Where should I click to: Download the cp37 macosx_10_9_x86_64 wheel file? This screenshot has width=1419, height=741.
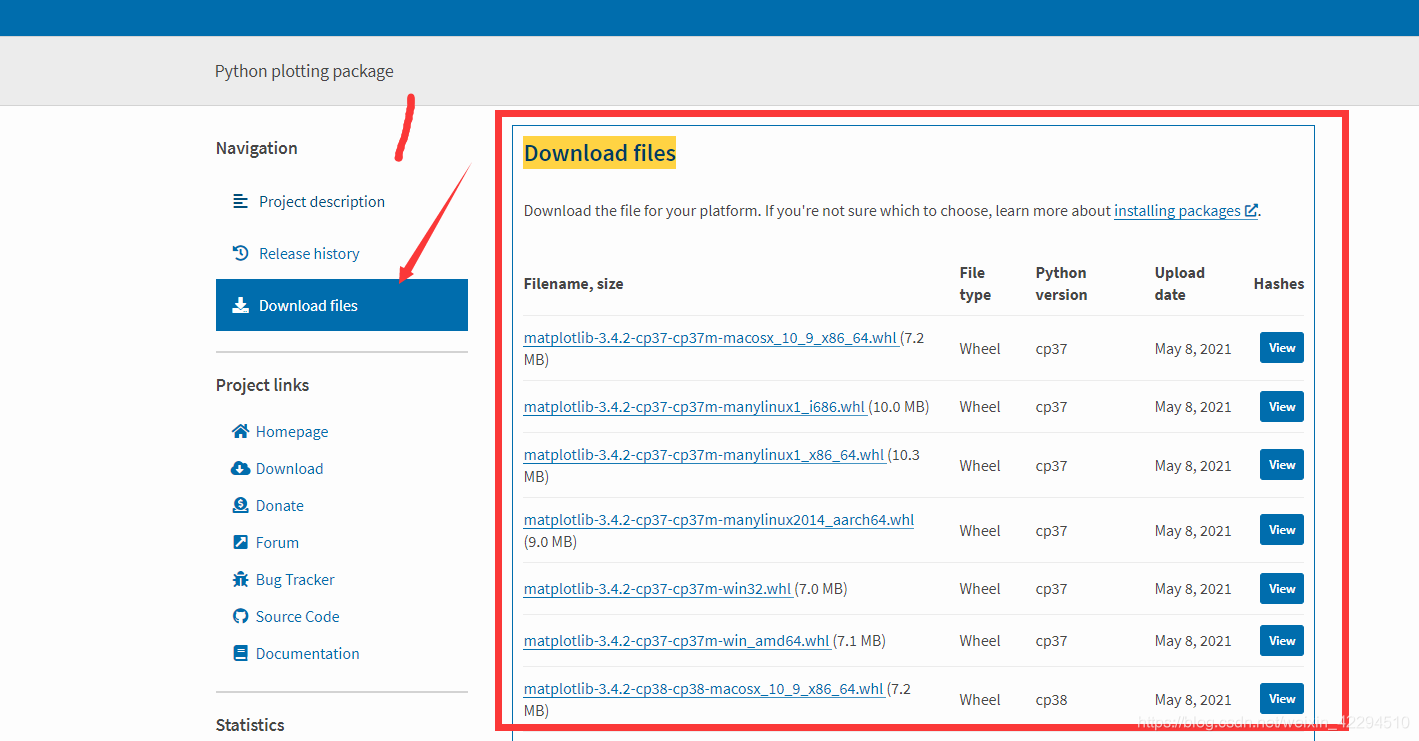click(710, 338)
